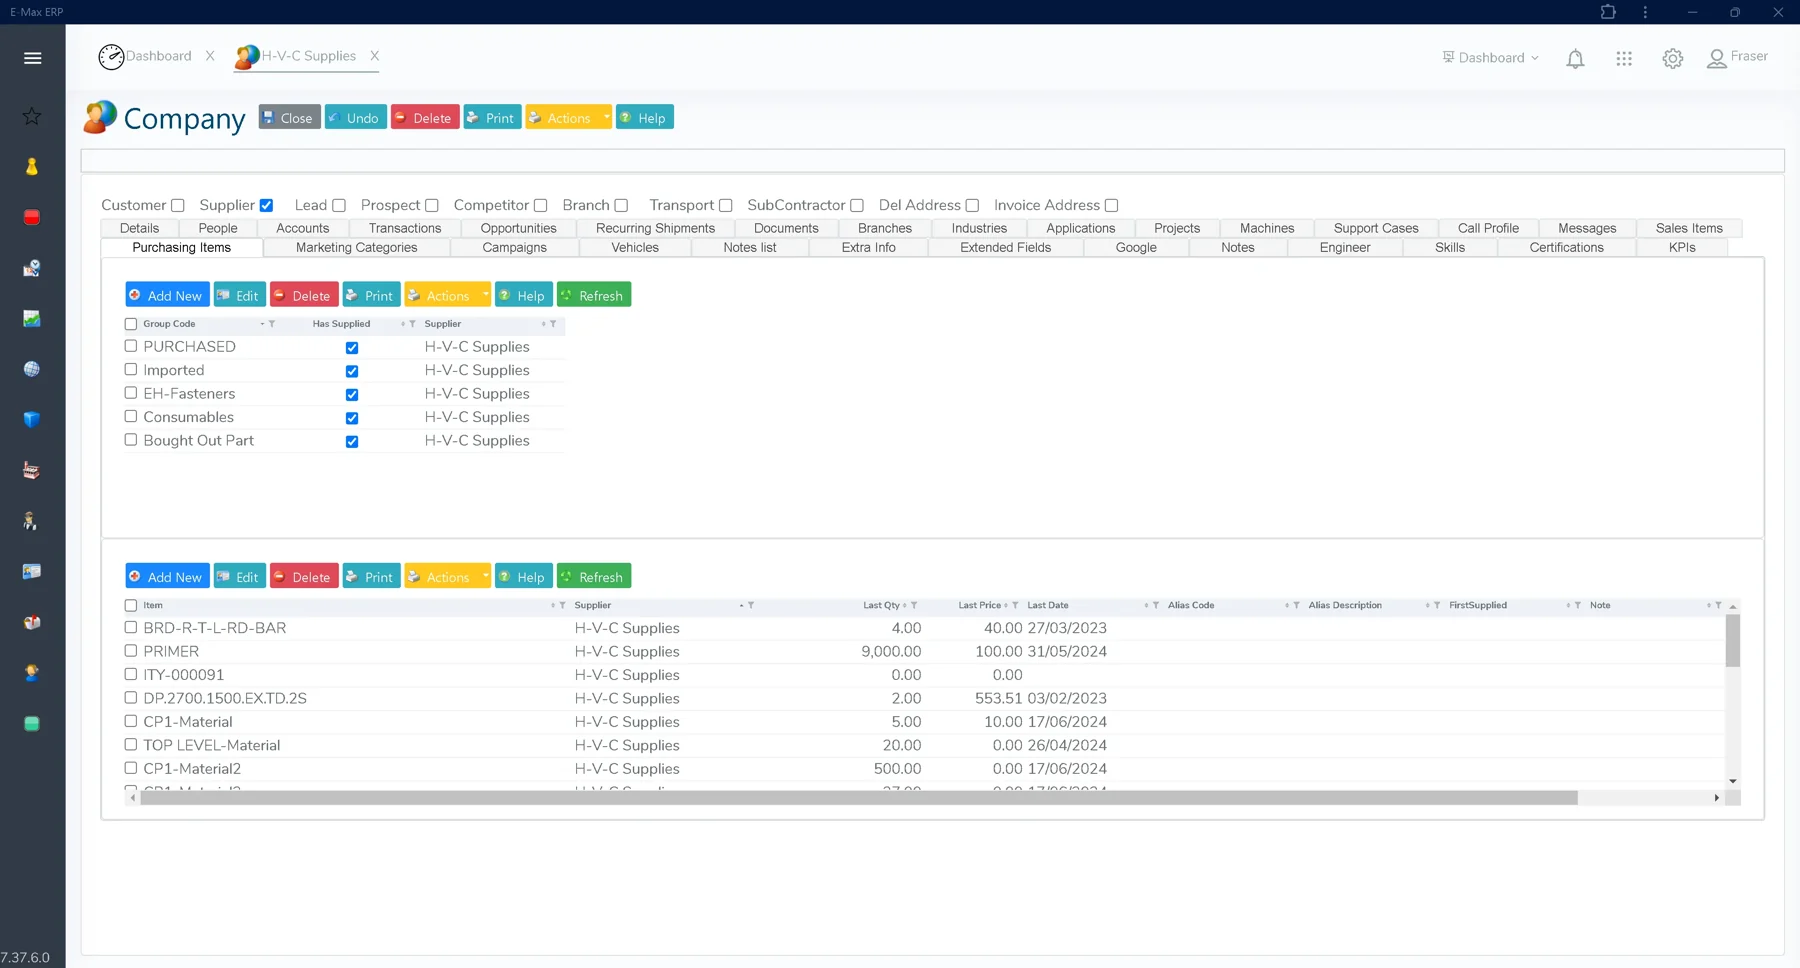
Task: Click Add New in items grid
Action: tap(167, 576)
